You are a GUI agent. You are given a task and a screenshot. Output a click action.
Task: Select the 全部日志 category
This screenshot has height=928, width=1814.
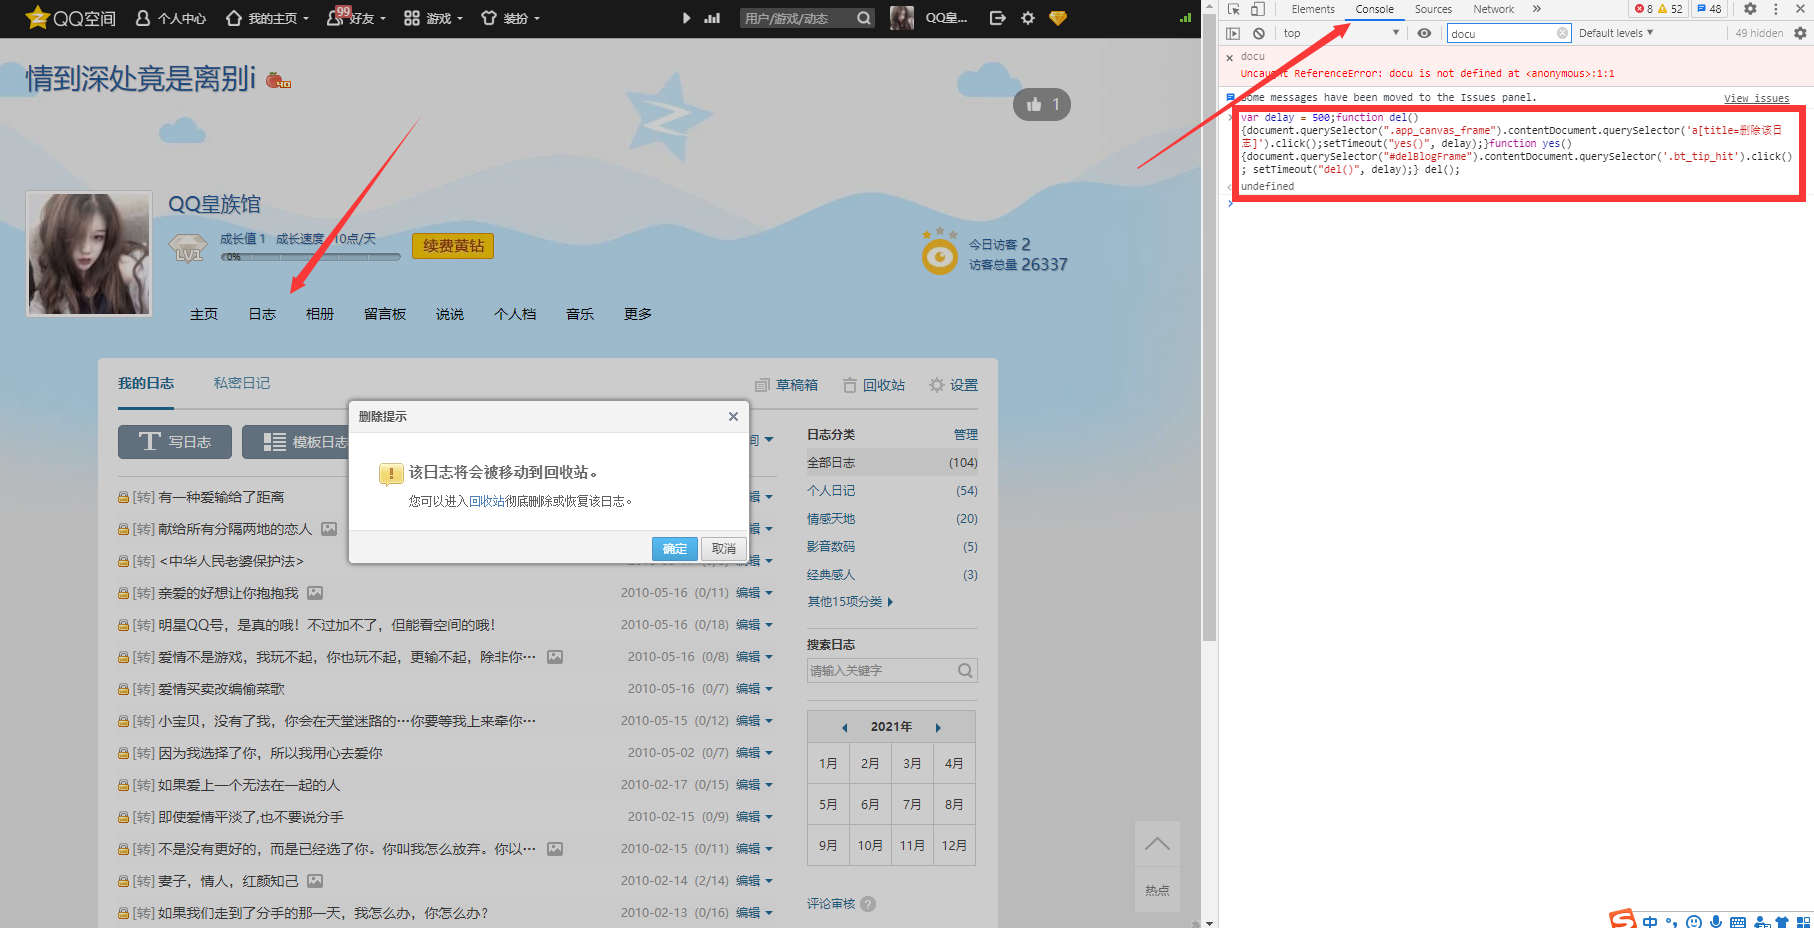pos(892,463)
